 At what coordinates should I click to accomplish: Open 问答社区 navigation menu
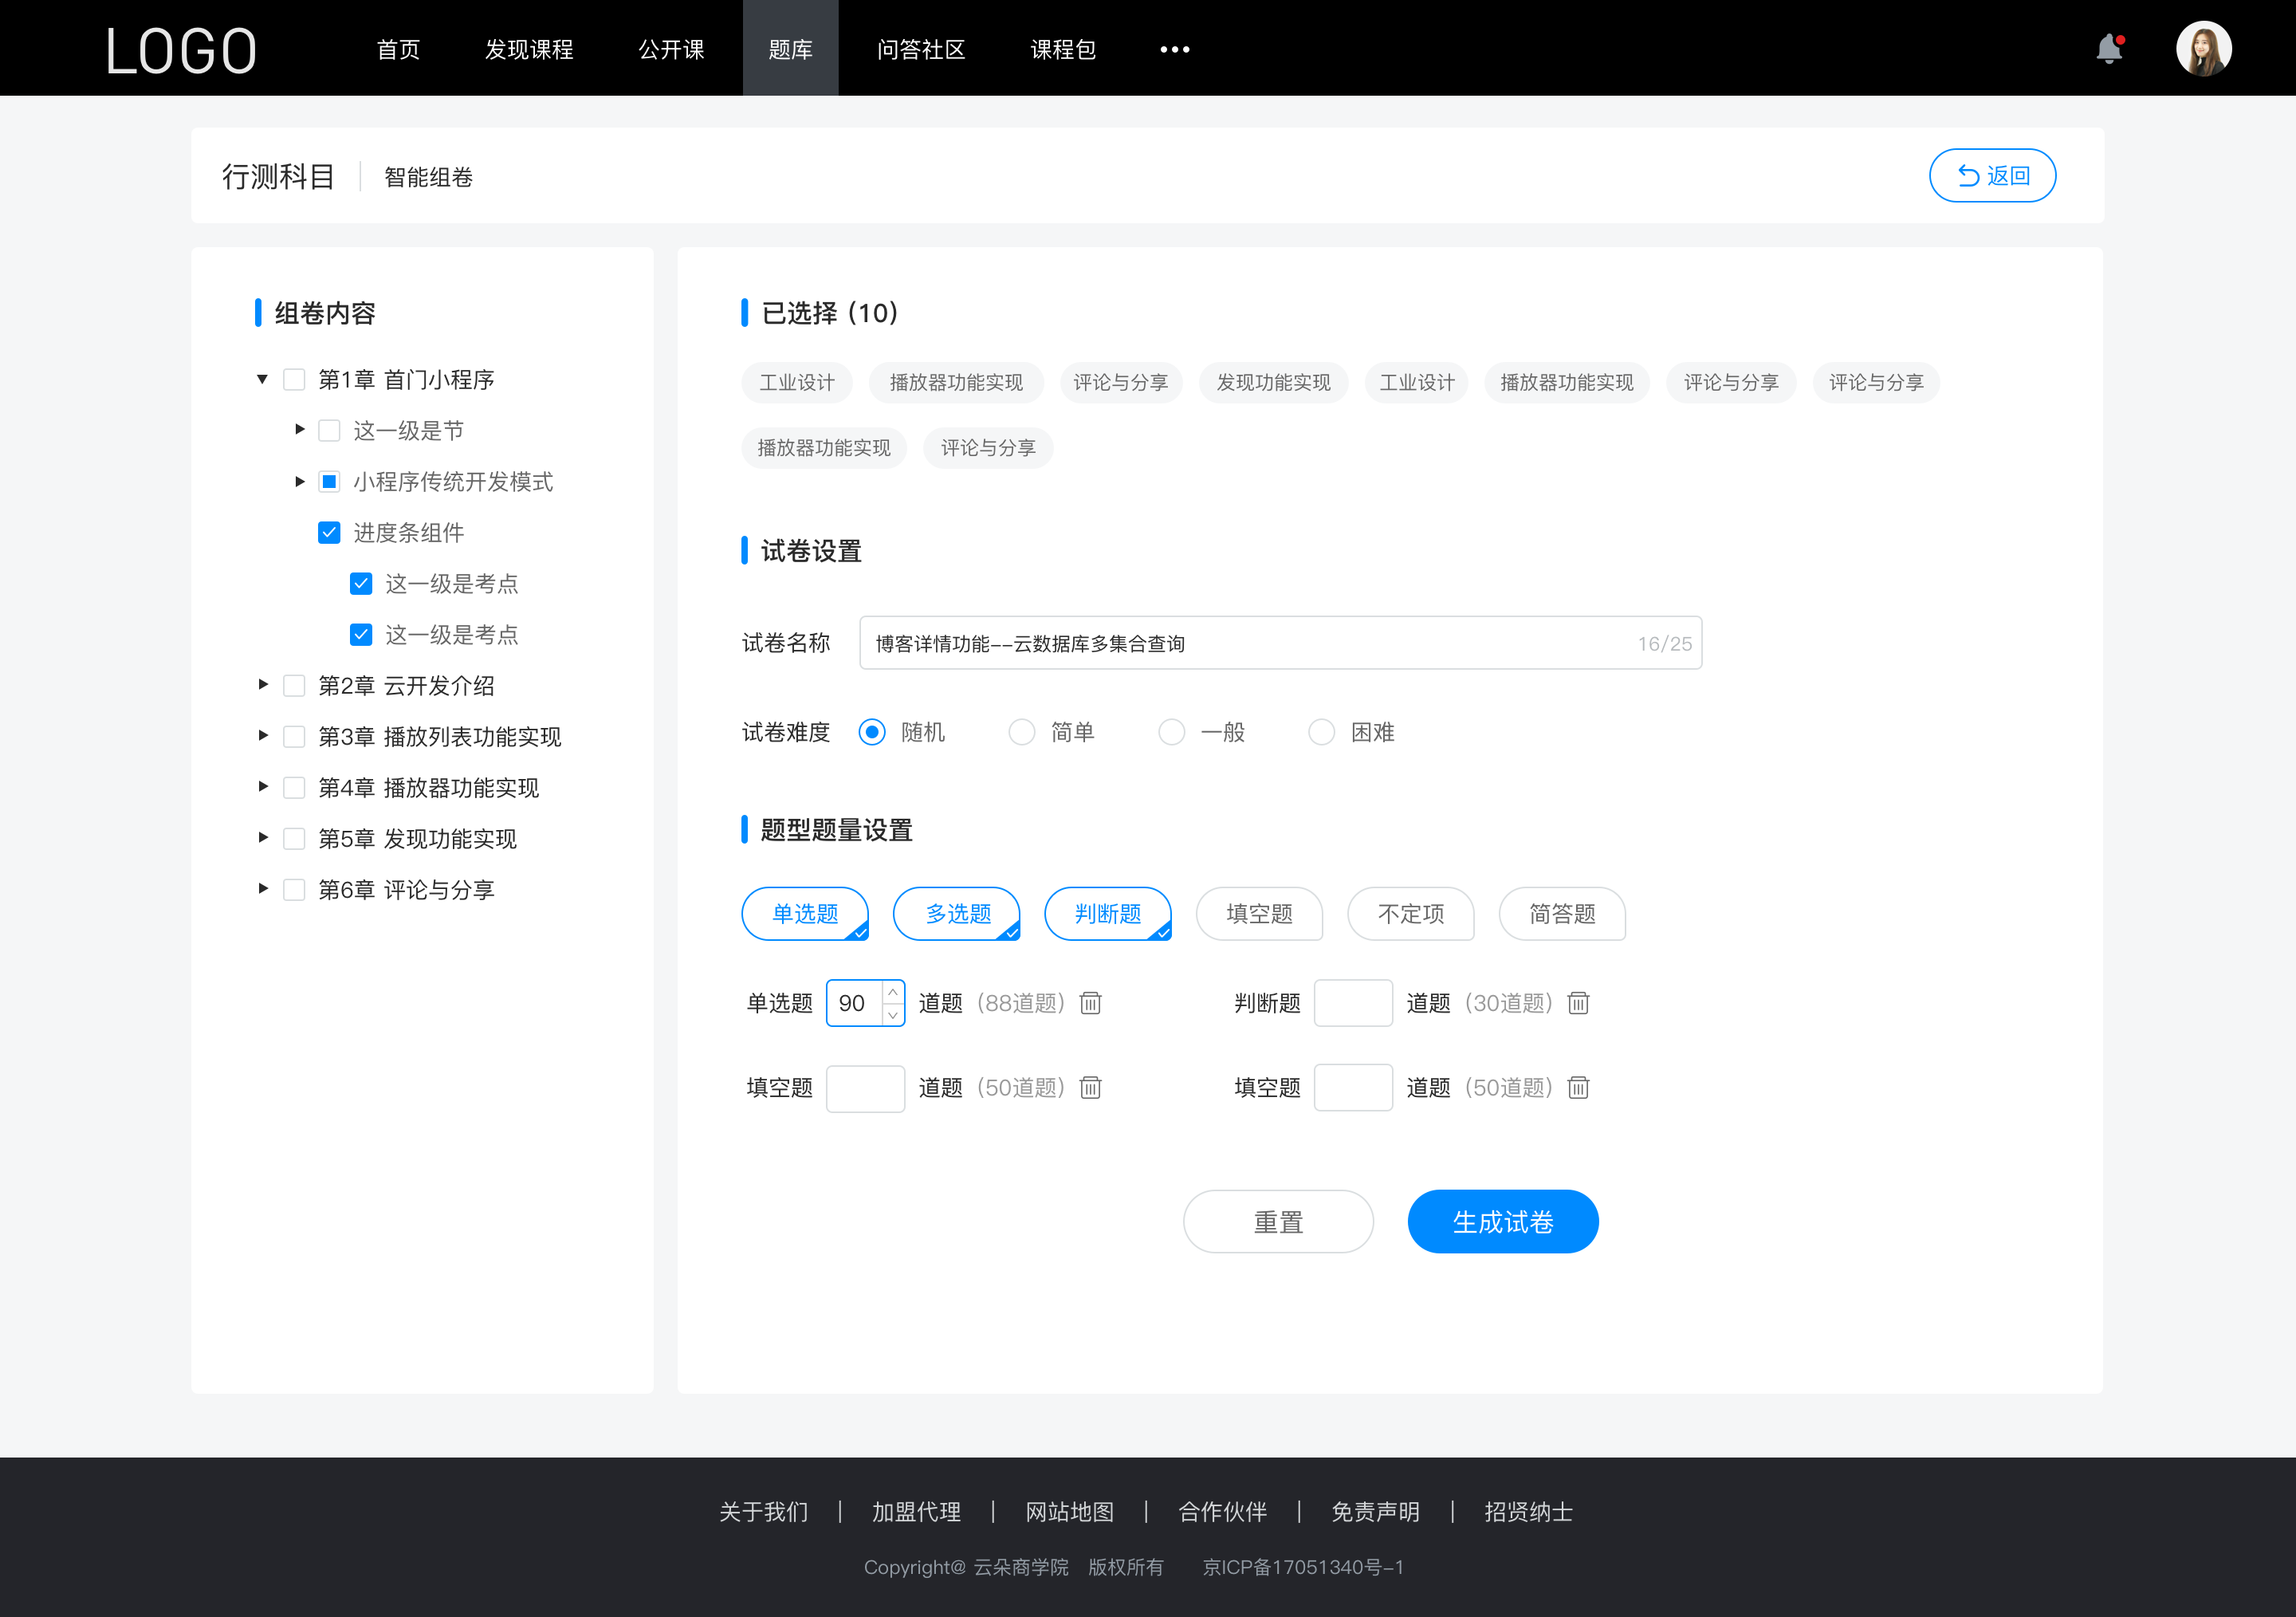click(x=915, y=47)
